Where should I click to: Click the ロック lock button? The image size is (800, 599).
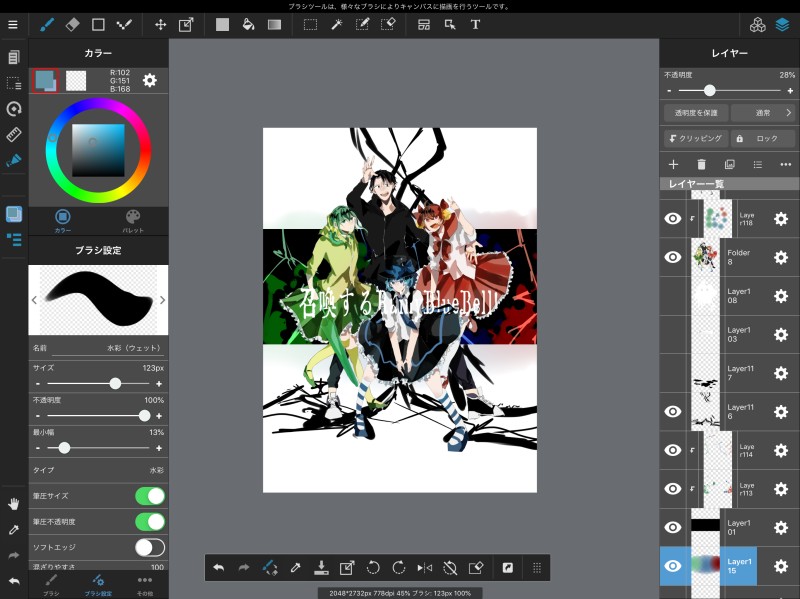click(x=763, y=138)
